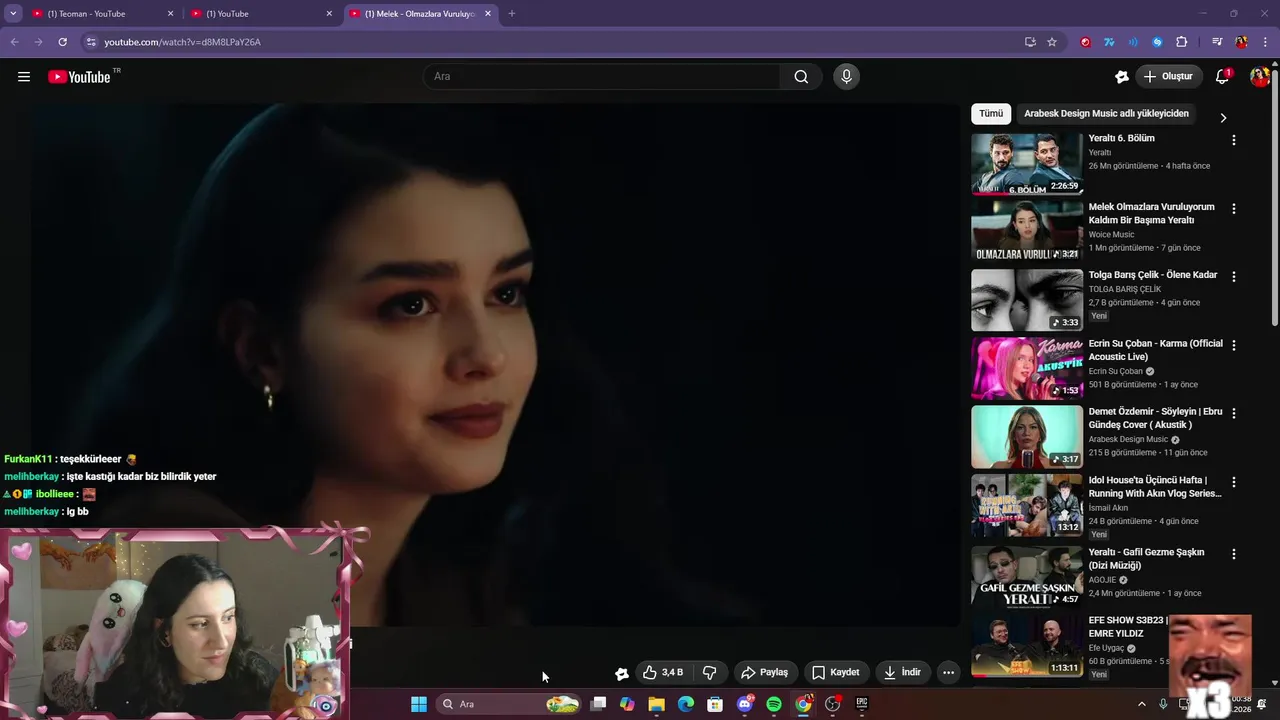Go back to the previous page

tap(14, 42)
